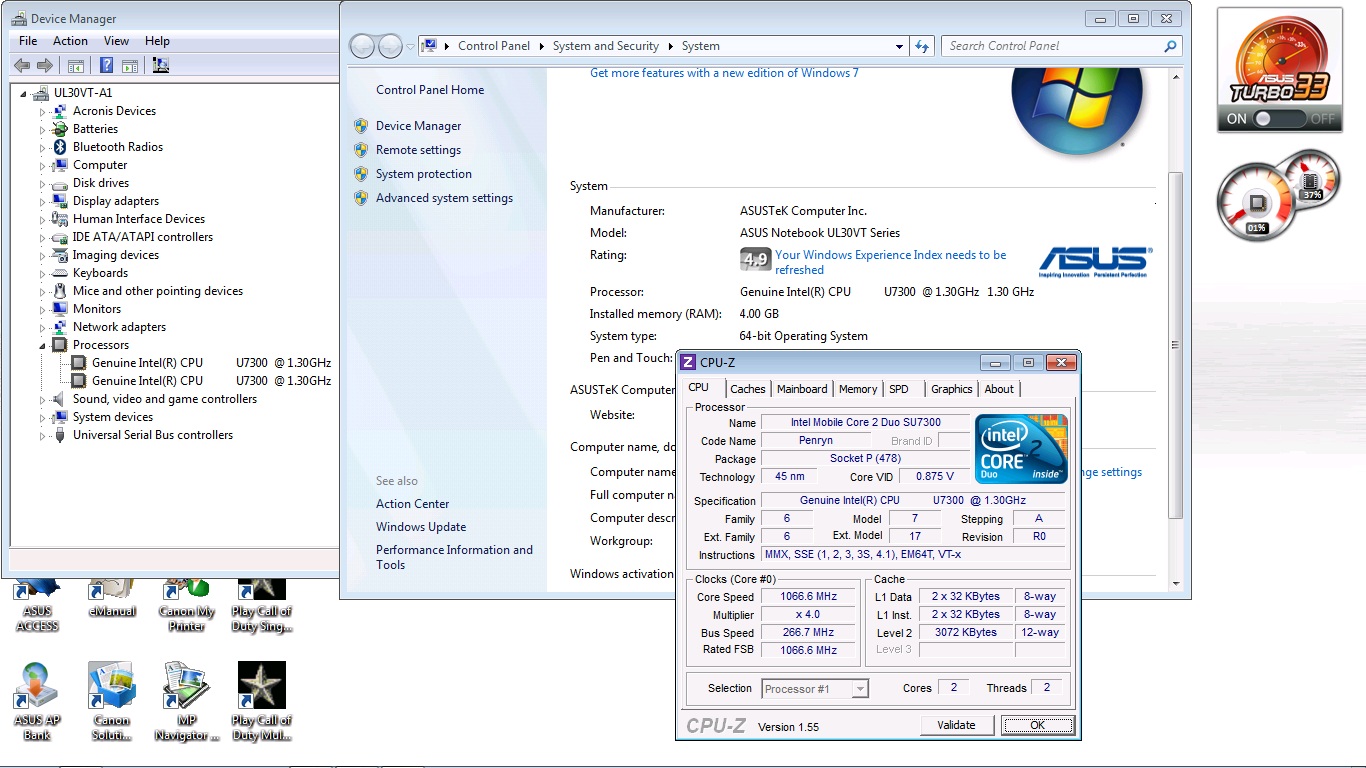Refresh the Control Panel address bar
The height and width of the screenshot is (768, 1366).
(x=922, y=46)
